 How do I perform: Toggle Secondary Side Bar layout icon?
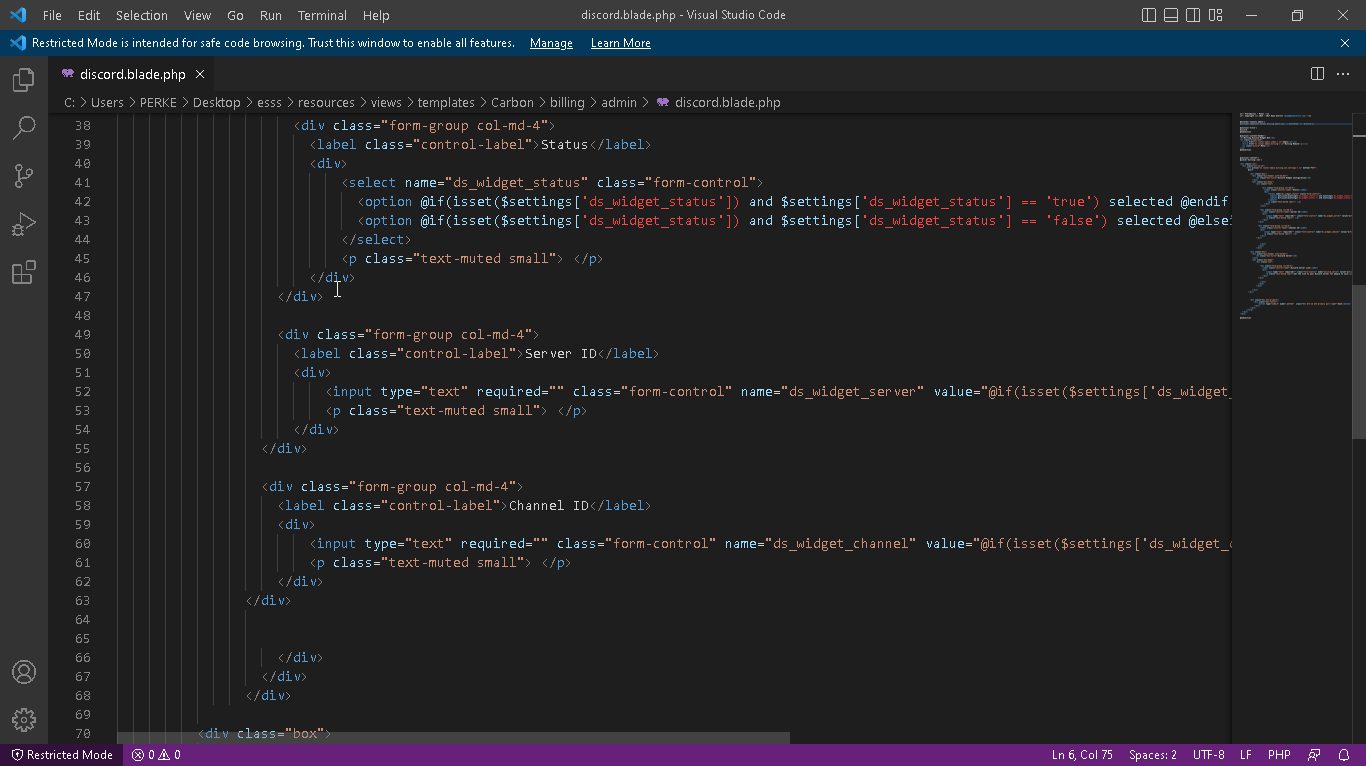click(1193, 15)
